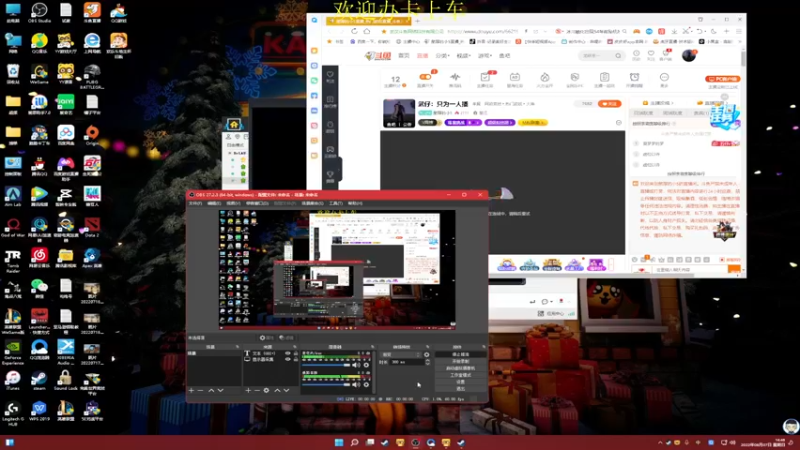Image resolution: width=800 pixels, height=450 pixels.
Task: Open source Properties button below OBS preview
Action: [x=267, y=338]
